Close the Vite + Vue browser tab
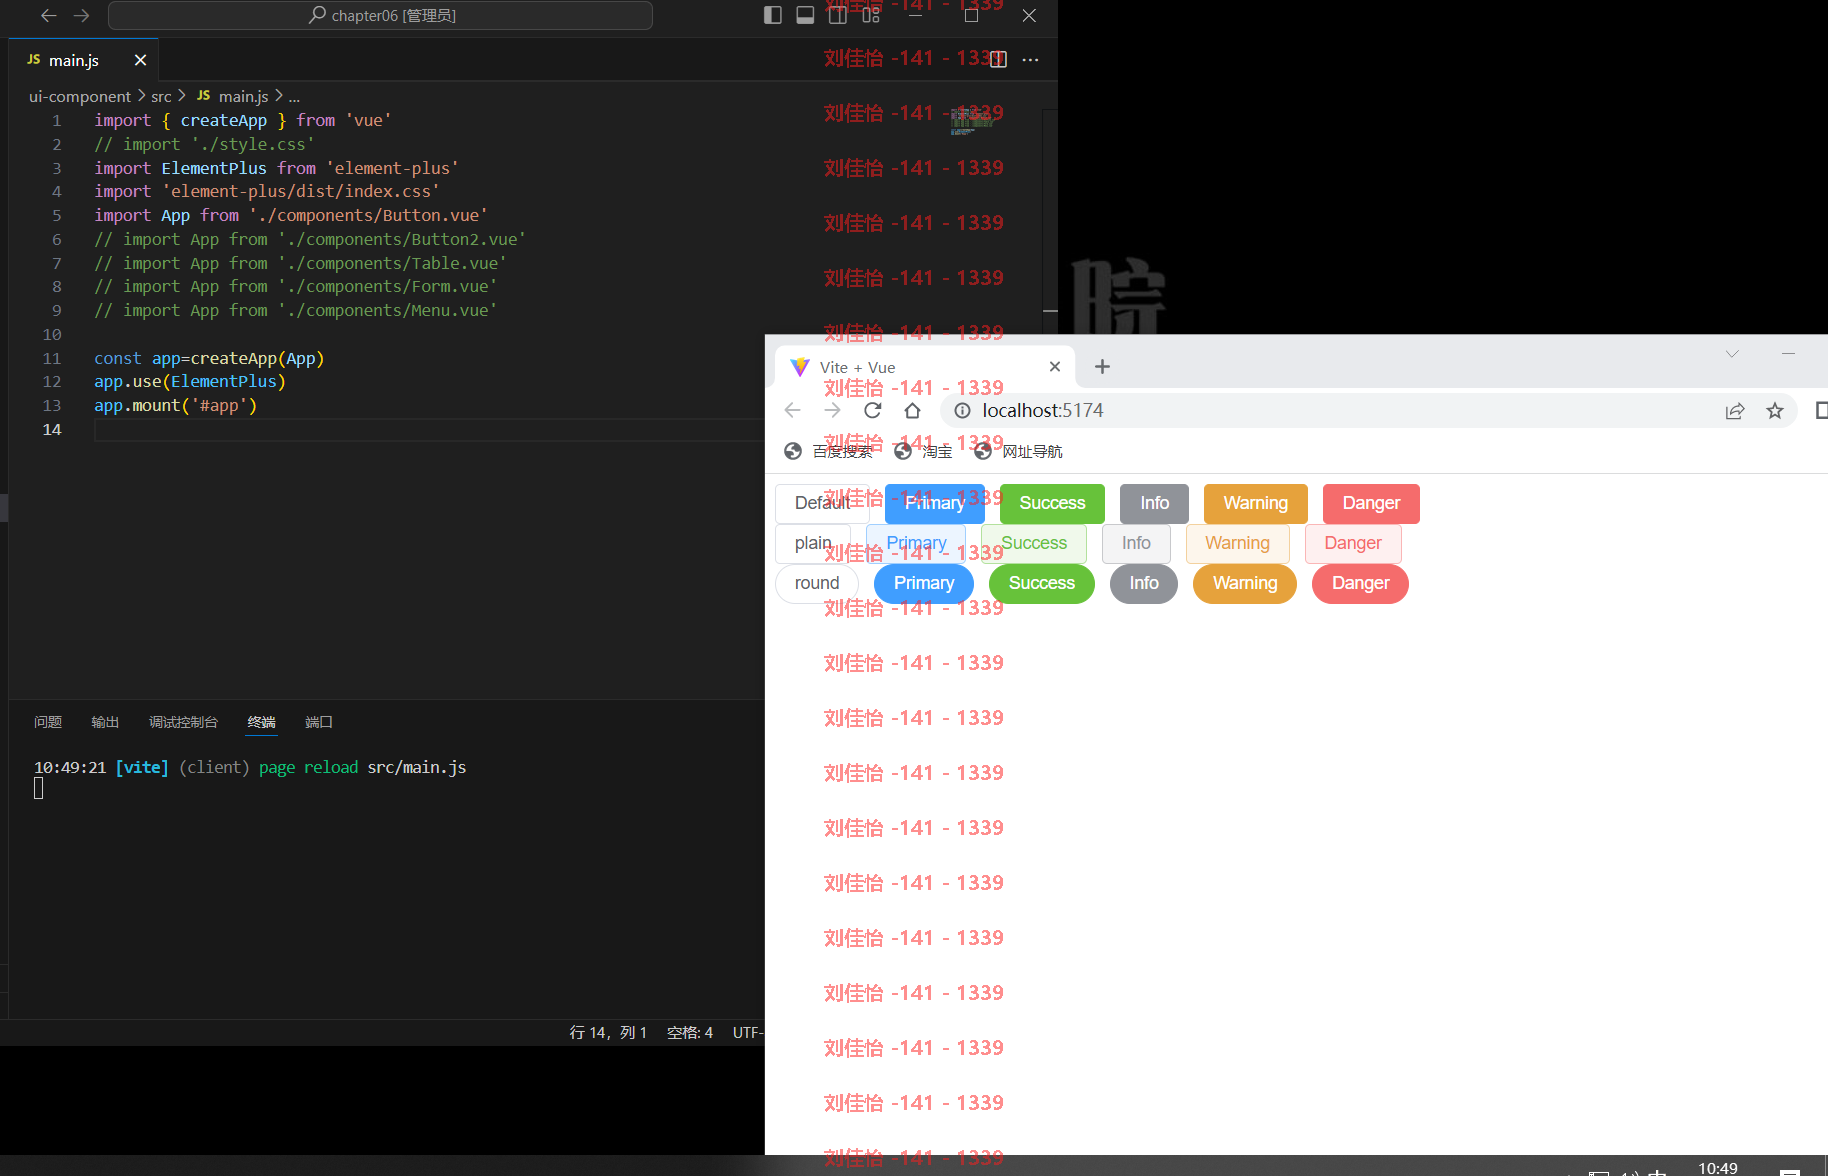The height and width of the screenshot is (1176, 1828). [x=1054, y=367]
